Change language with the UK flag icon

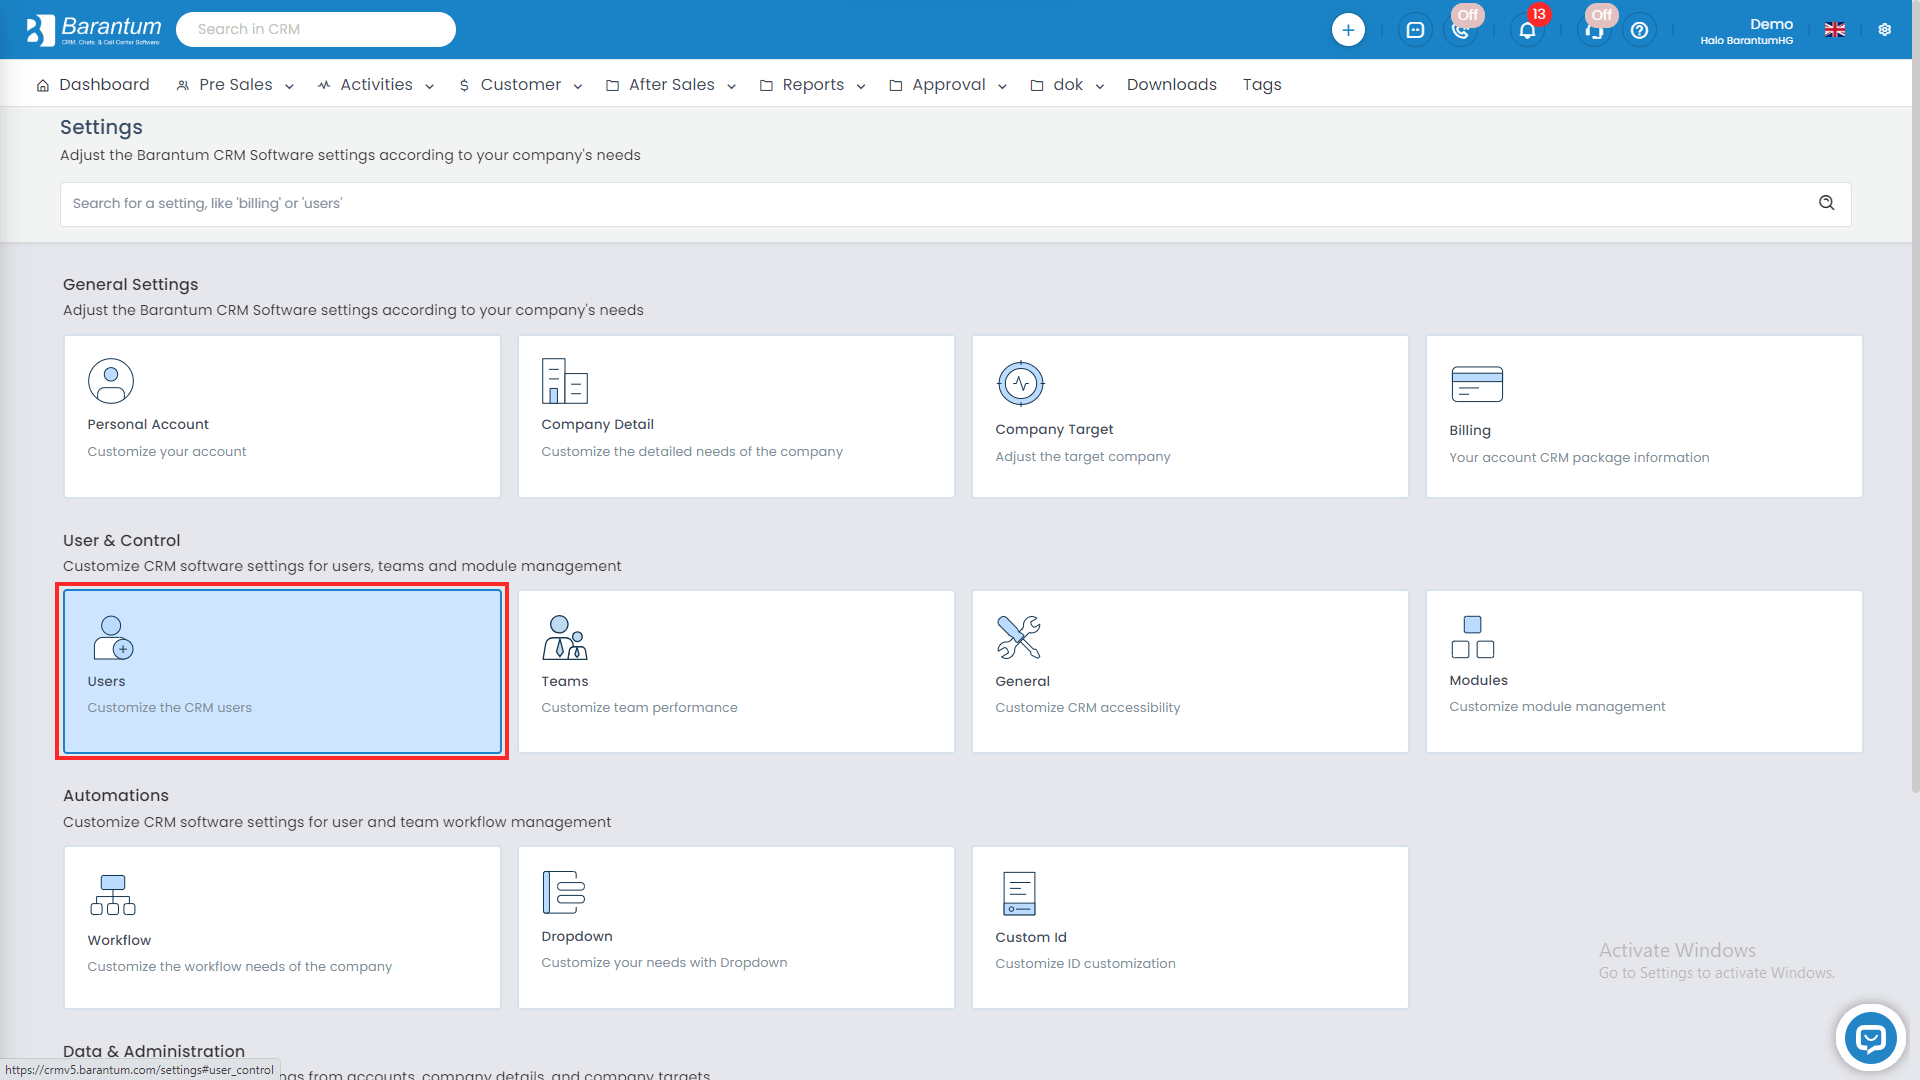point(1835,30)
